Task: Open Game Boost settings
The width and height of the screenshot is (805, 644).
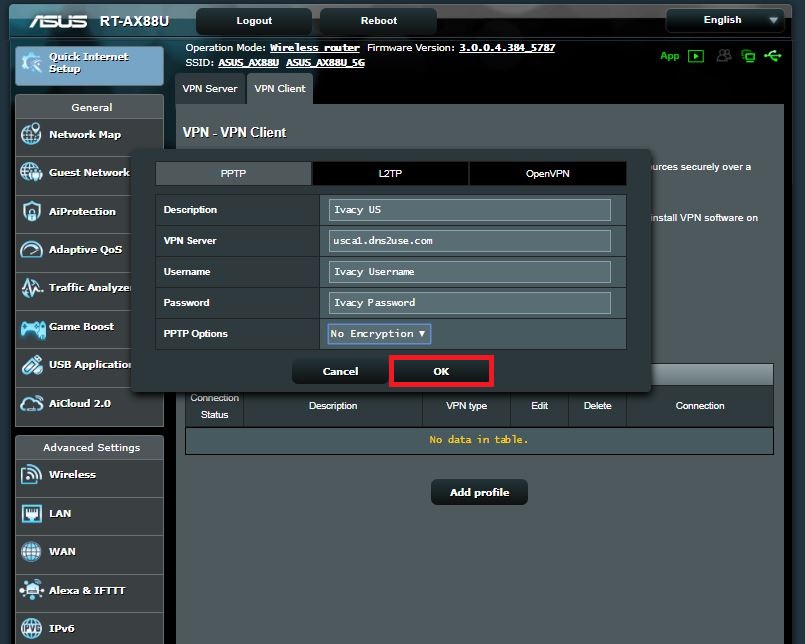Action: (x=70, y=327)
